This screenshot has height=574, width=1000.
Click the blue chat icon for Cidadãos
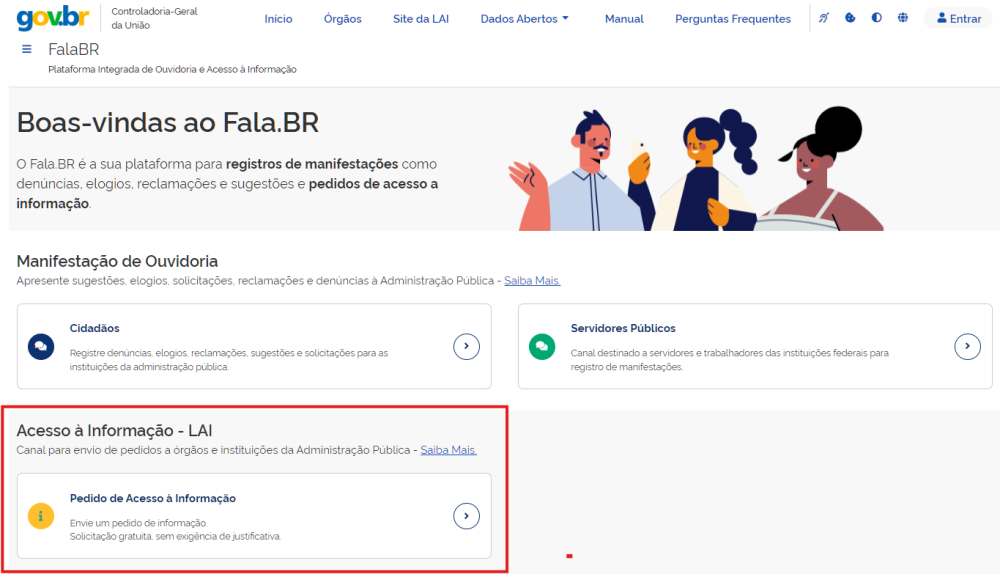click(41, 346)
